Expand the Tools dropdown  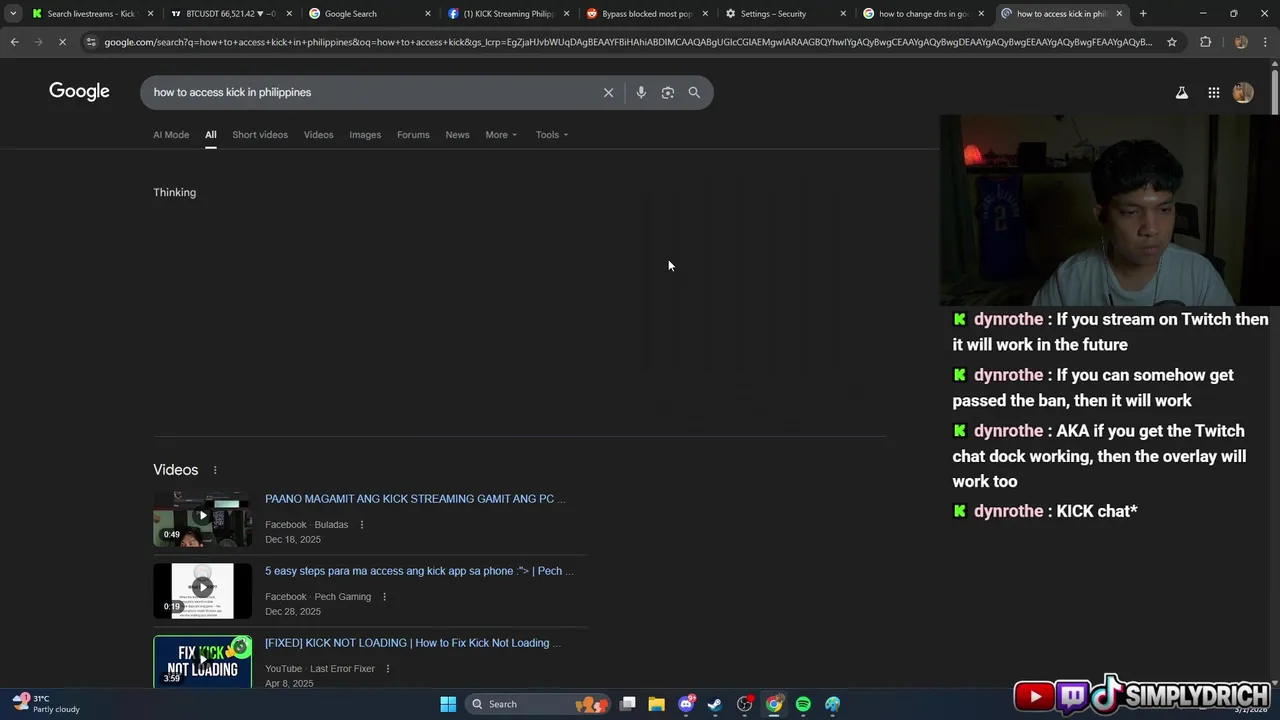pos(551,135)
